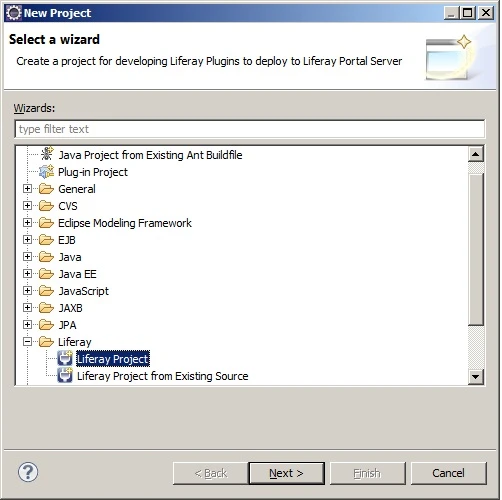Click the Liferay Project wizard icon
Image resolution: width=502 pixels, height=500 pixels.
(x=65, y=358)
